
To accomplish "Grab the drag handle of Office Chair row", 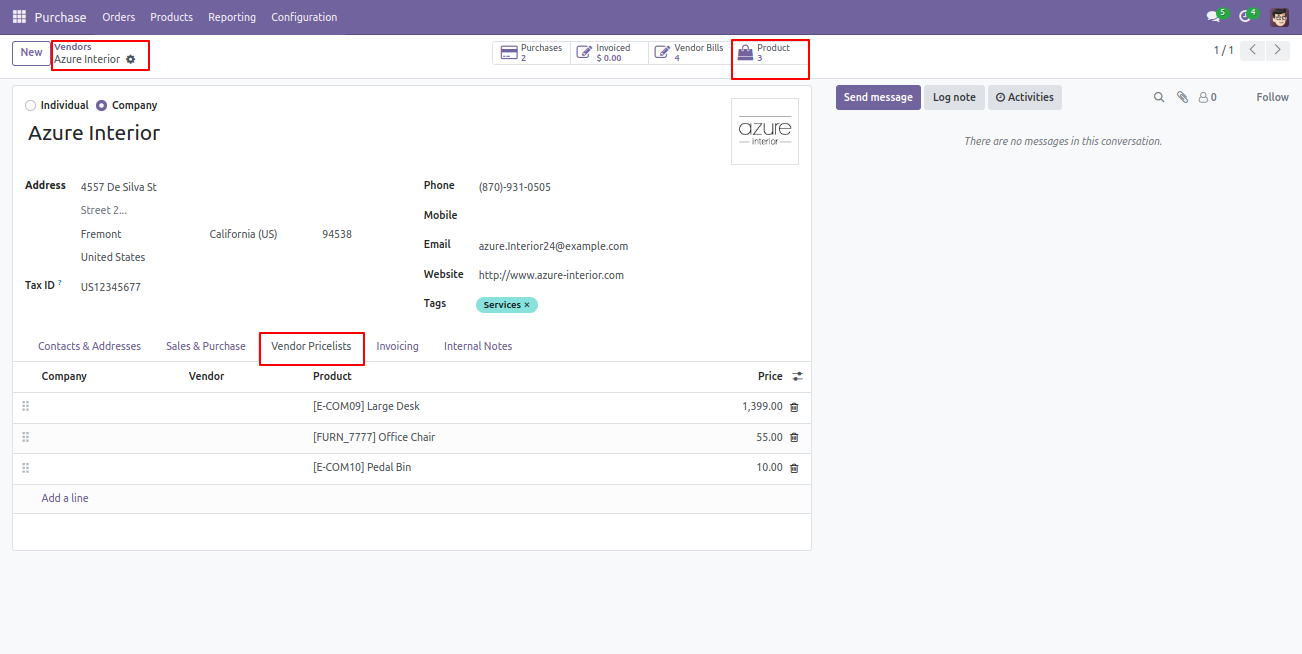I will pos(26,437).
